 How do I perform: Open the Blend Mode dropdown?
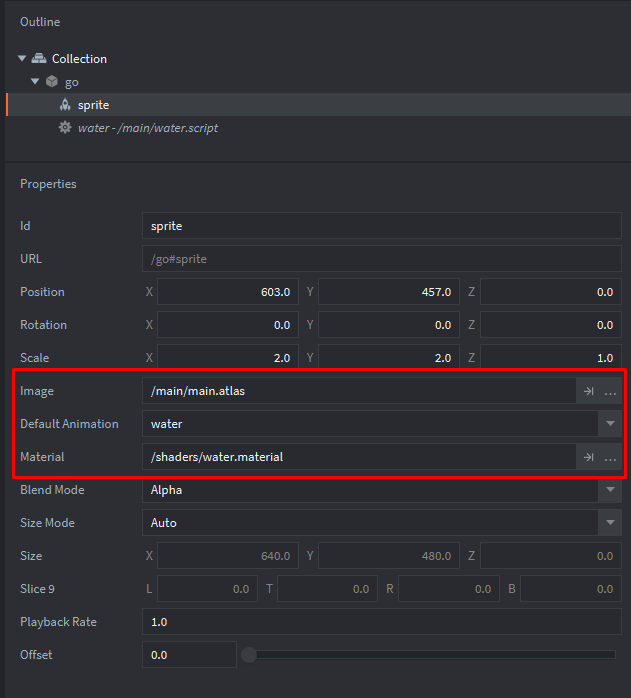point(610,490)
